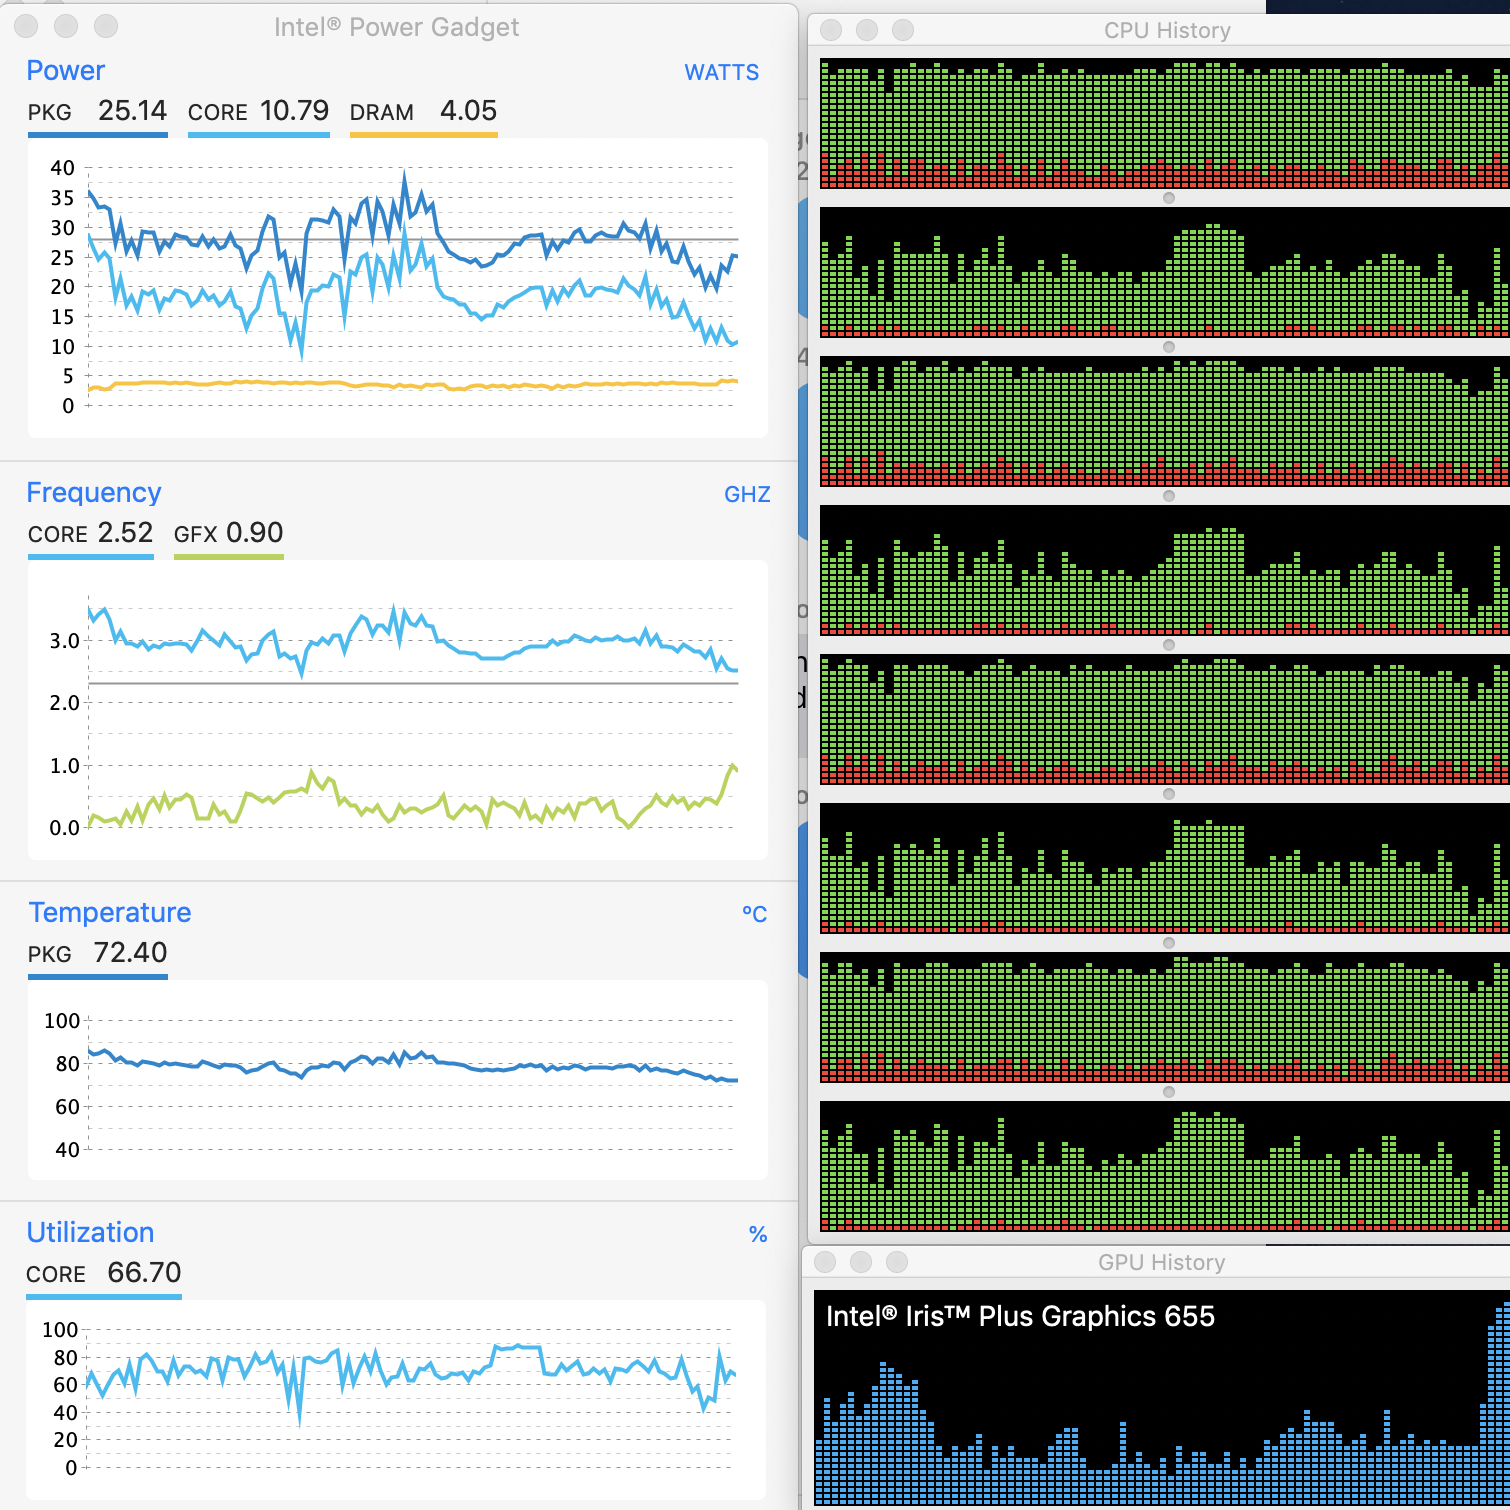Click the "WATTS" unit label
Screen dimensions: 1510x1510
click(x=722, y=73)
